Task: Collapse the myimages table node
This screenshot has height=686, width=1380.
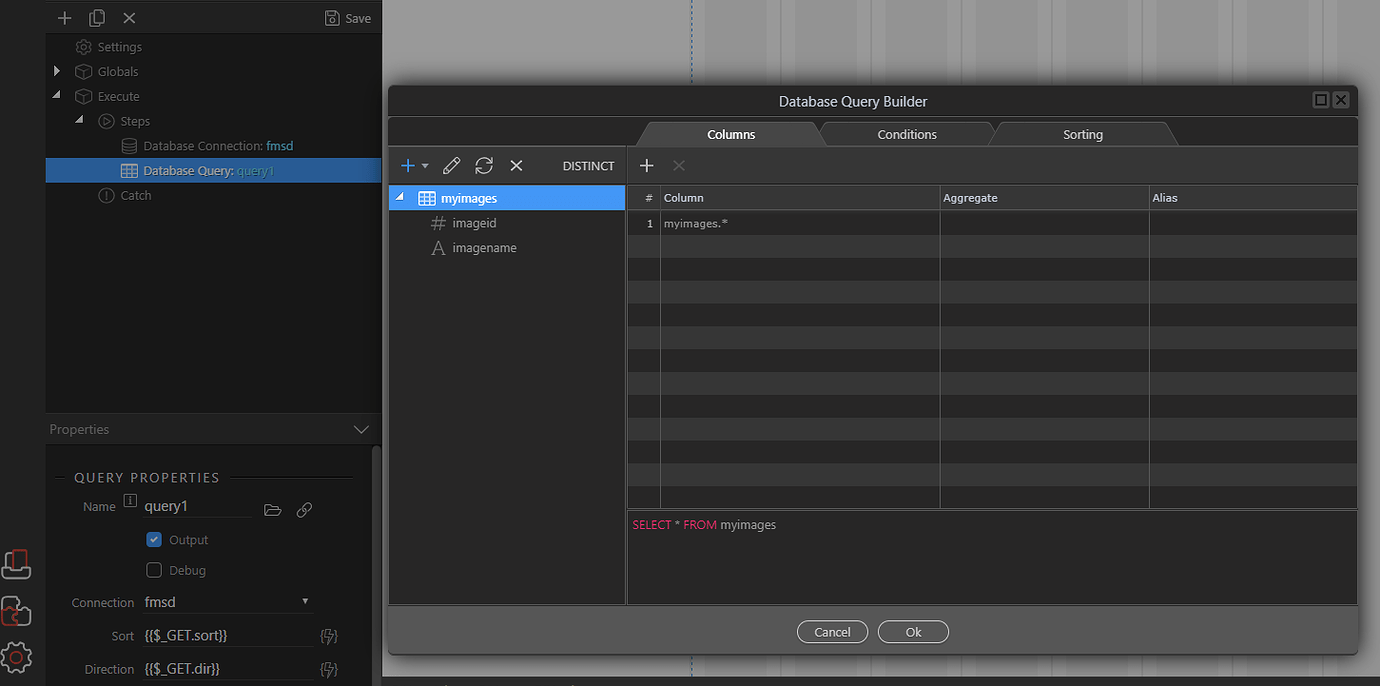Action: [x=400, y=197]
